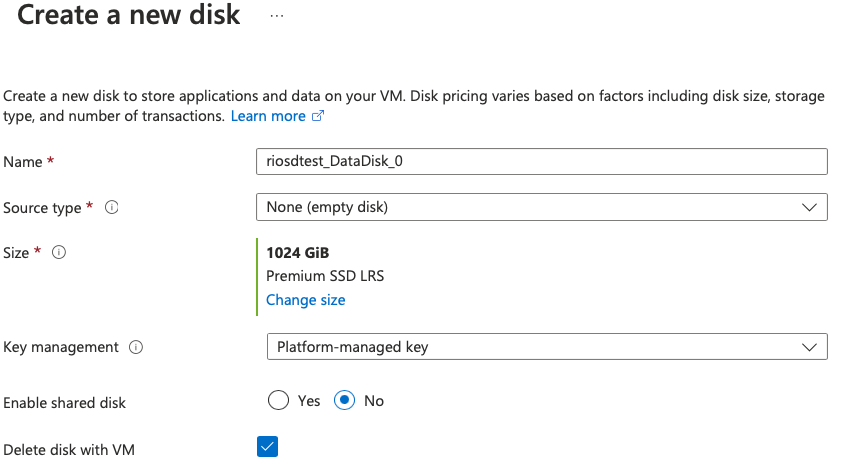Click the 1024 GiB size value
Viewport: 844px width, 473px height.
(x=297, y=253)
